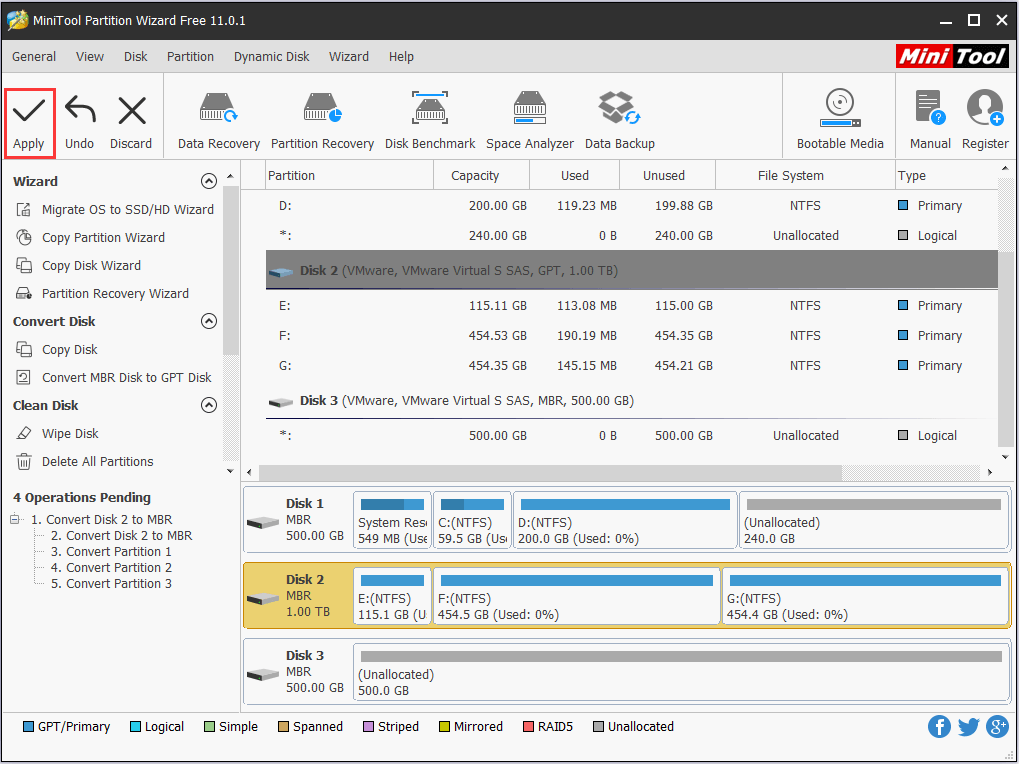This screenshot has width=1019, height=764.
Task: Select the Mirrored legend swatch
Action: (444, 726)
